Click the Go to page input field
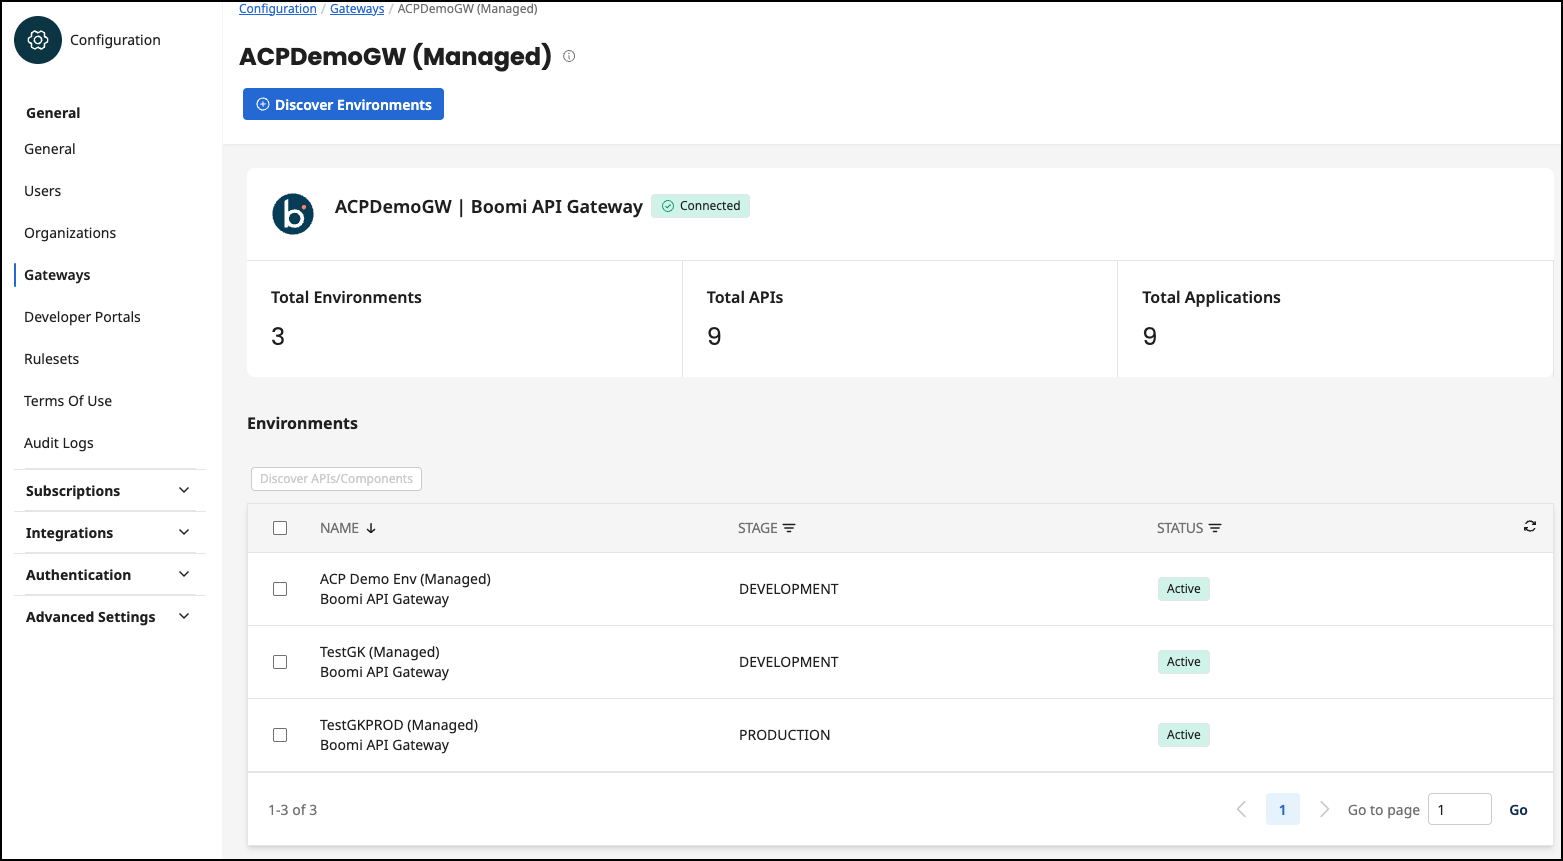1563x861 pixels. pyautogui.click(x=1459, y=810)
